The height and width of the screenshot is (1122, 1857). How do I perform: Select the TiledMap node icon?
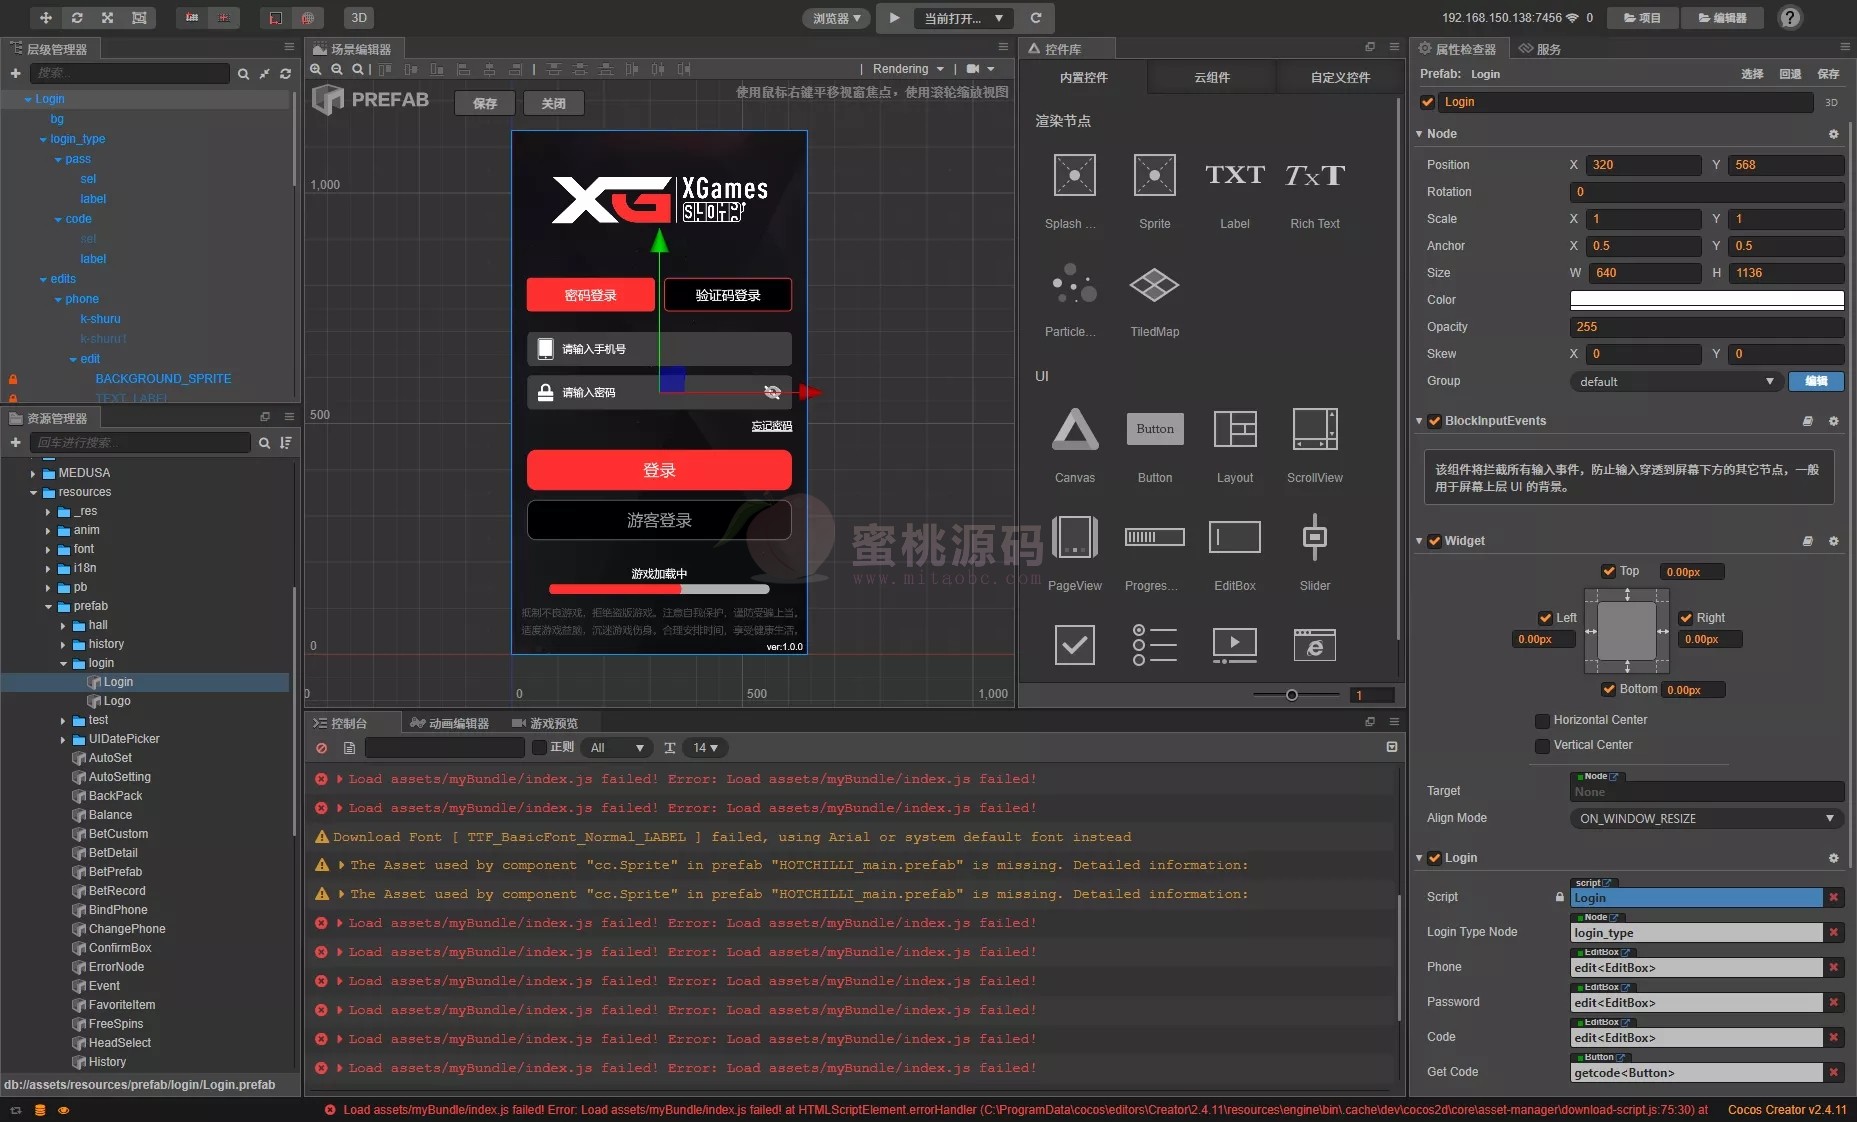click(x=1154, y=286)
